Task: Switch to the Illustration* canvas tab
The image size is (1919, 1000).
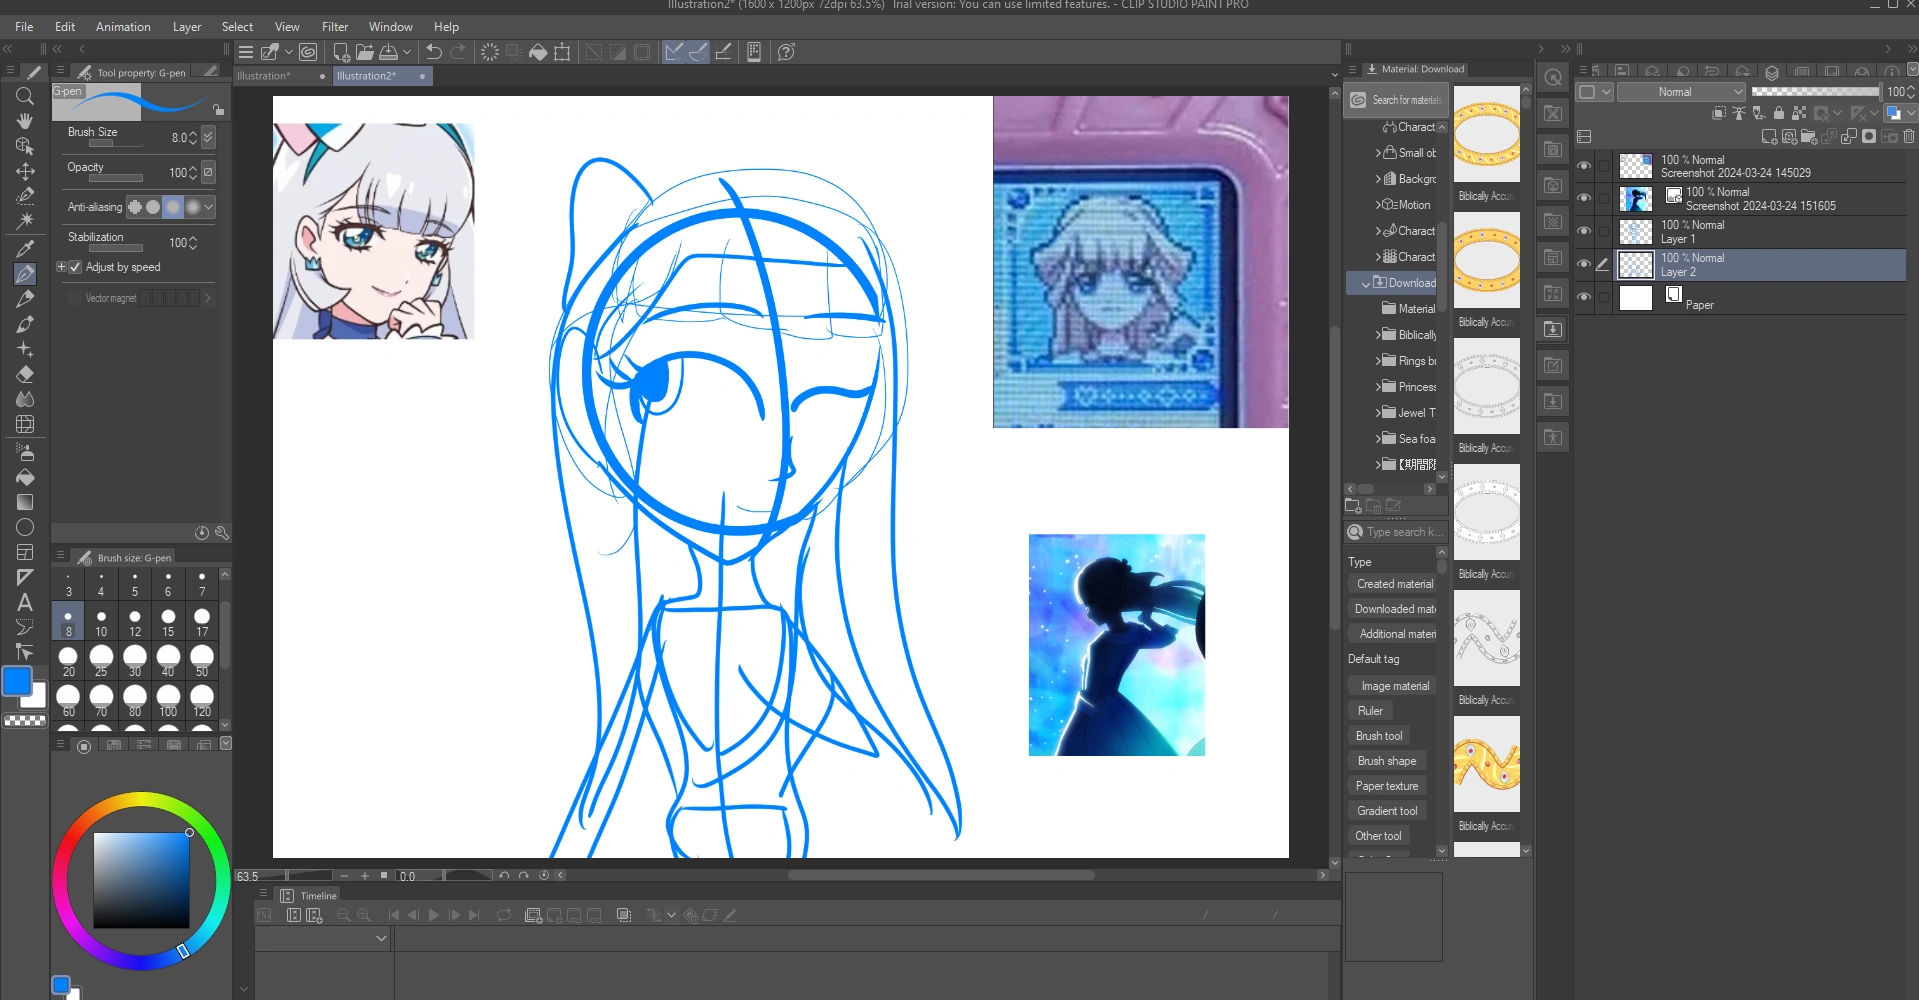Action: [263, 76]
